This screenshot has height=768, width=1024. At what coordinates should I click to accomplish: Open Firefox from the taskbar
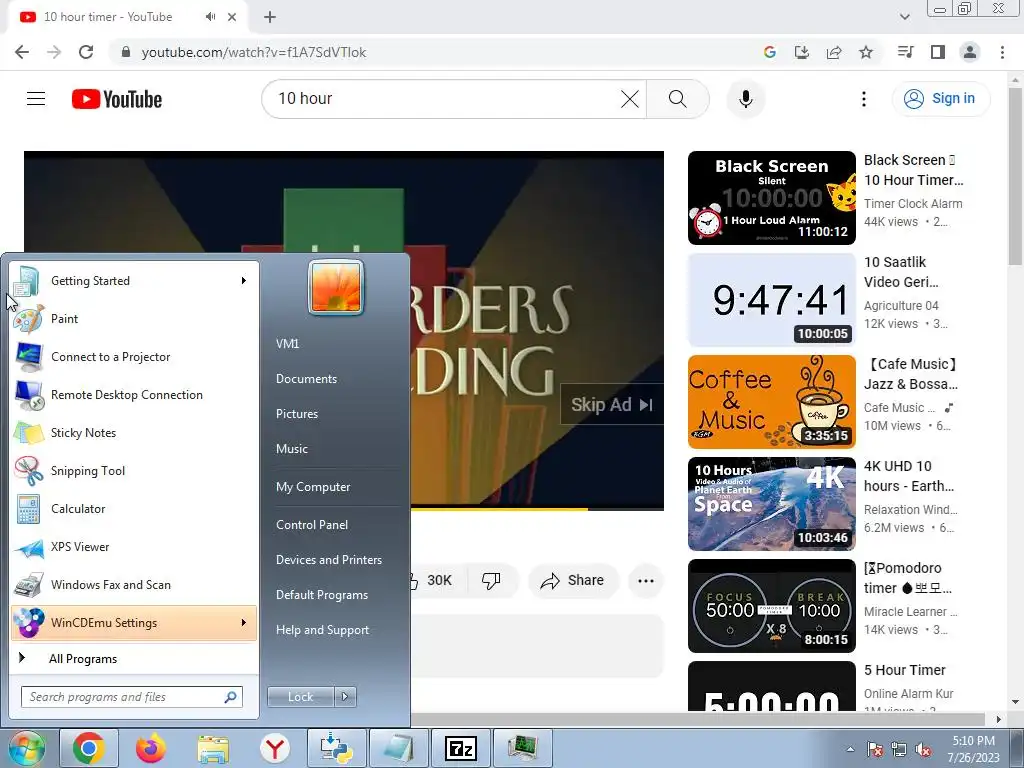click(151, 748)
